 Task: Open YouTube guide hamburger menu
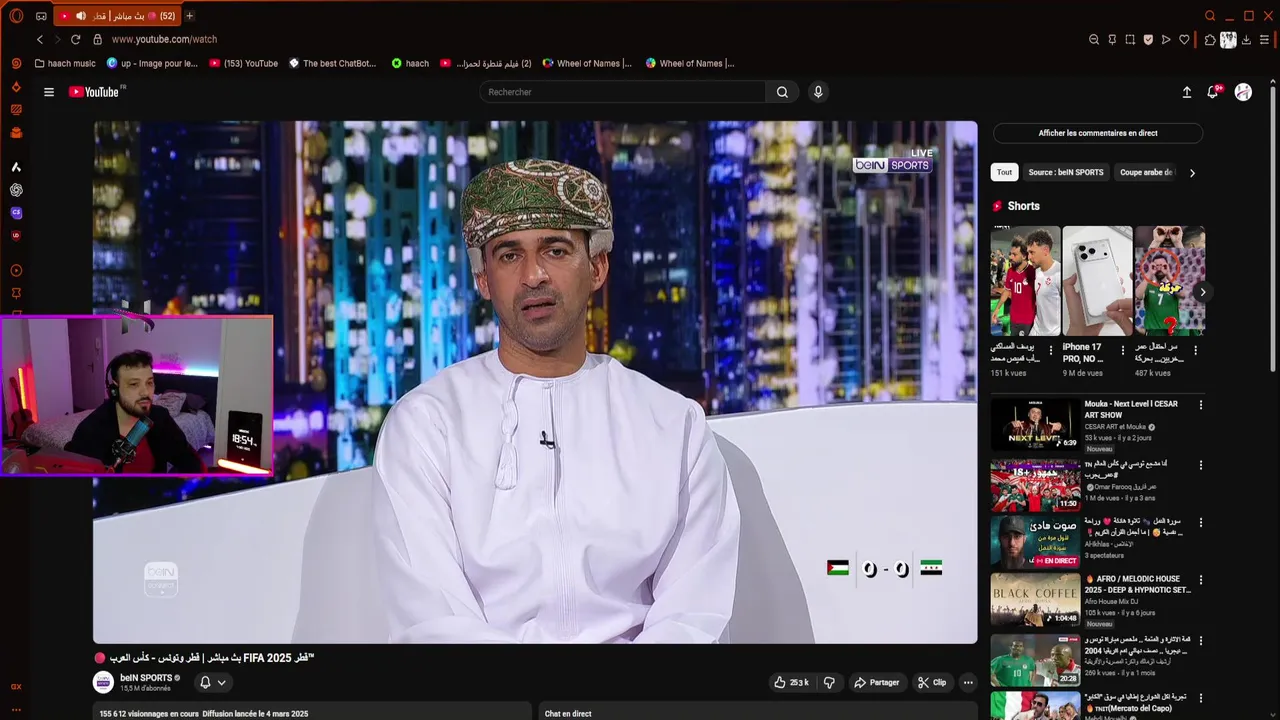(48, 92)
